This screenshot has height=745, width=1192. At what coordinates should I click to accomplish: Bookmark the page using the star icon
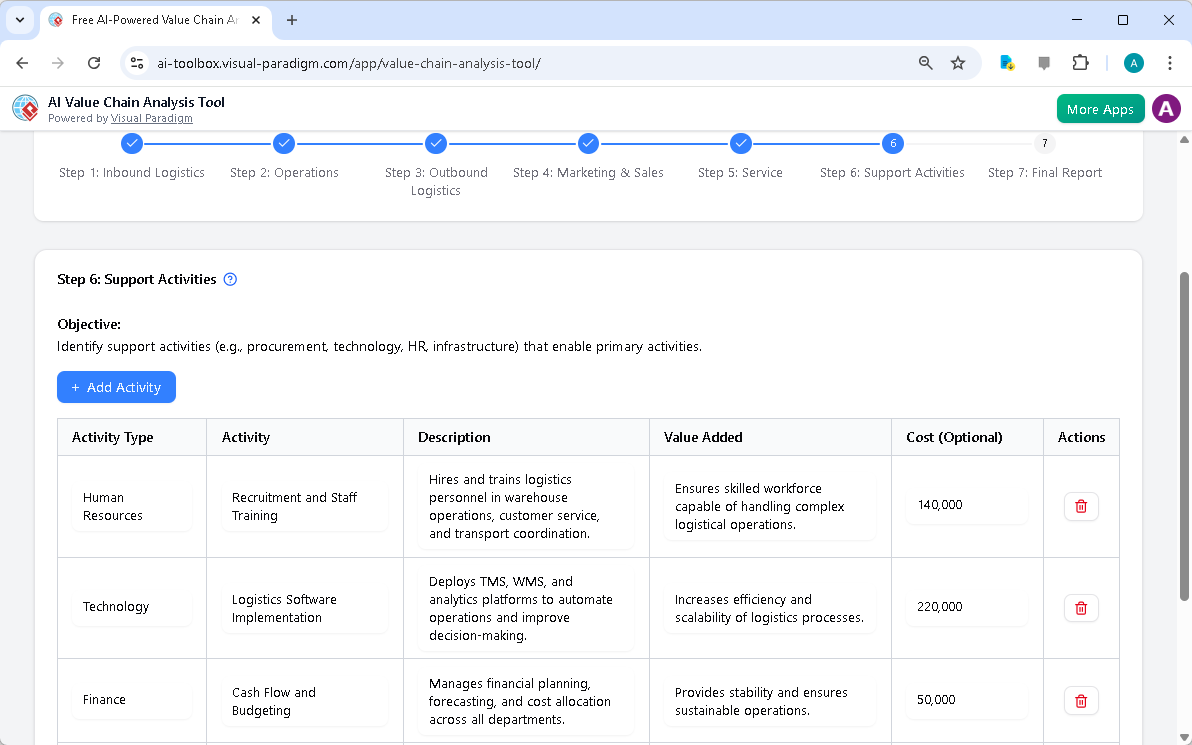(958, 62)
